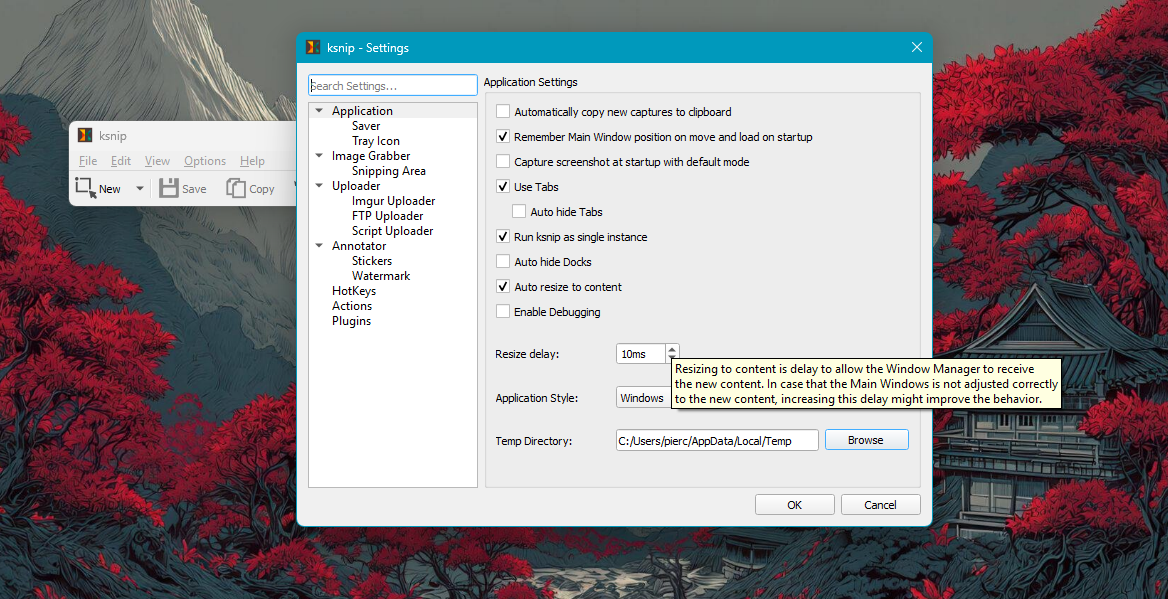Collapse the Annotator settings branch
Viewport: 1168px width, 599px height.
click(x=319, y=245)
